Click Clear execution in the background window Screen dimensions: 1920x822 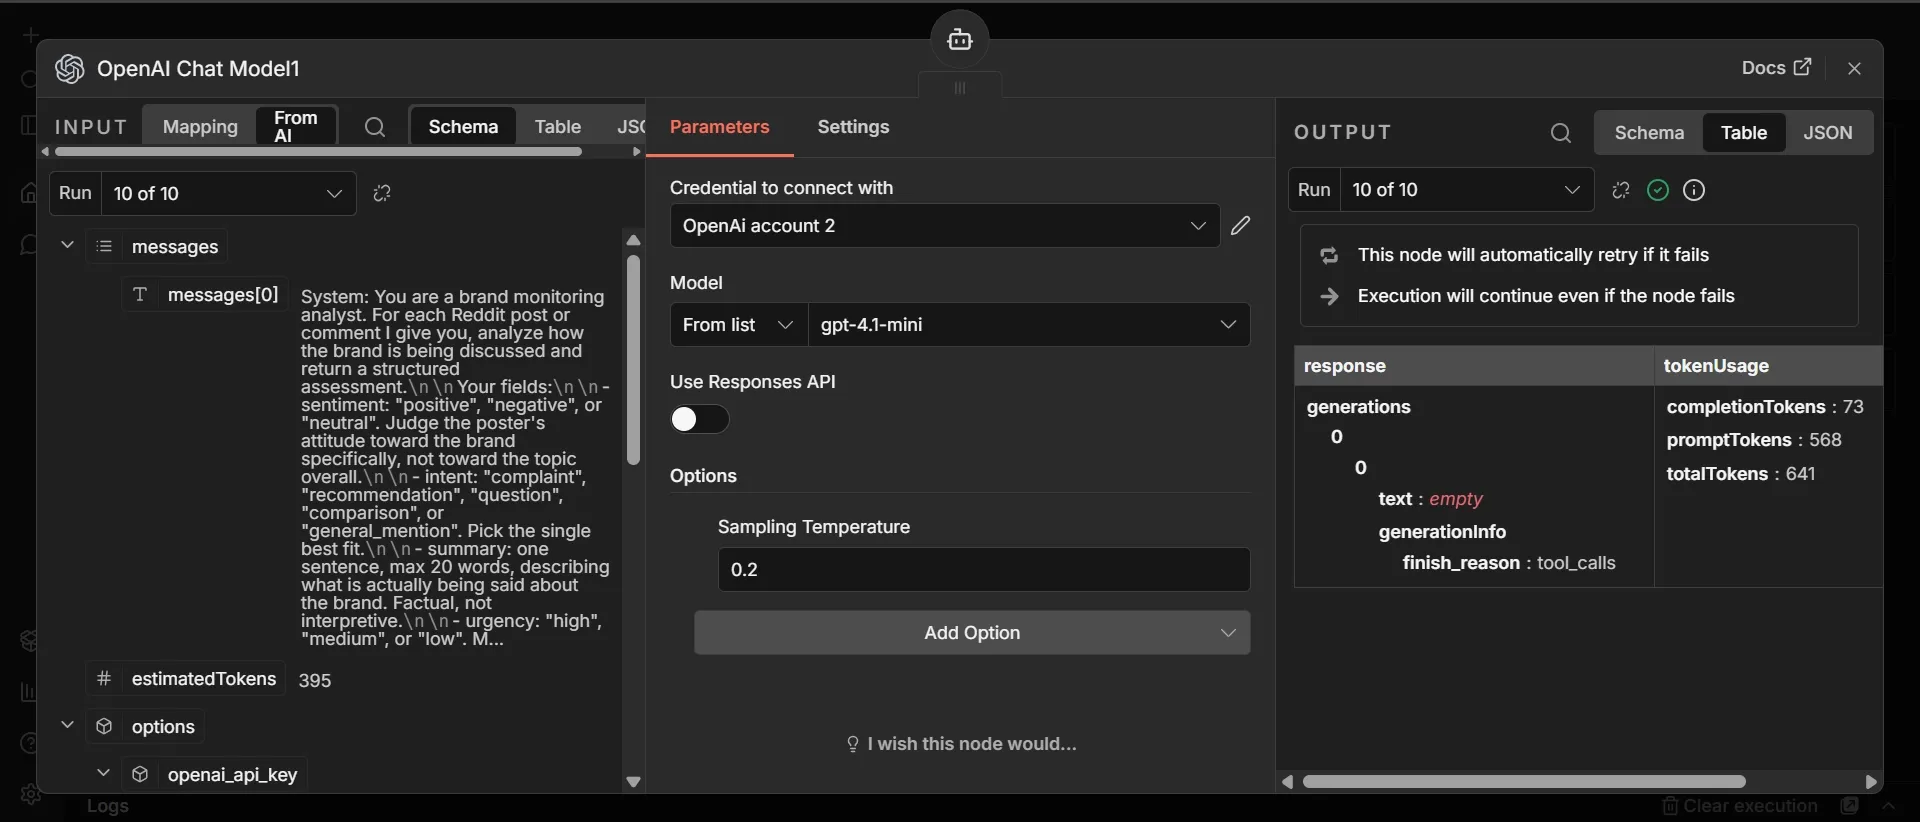[x=1740, y=806]
